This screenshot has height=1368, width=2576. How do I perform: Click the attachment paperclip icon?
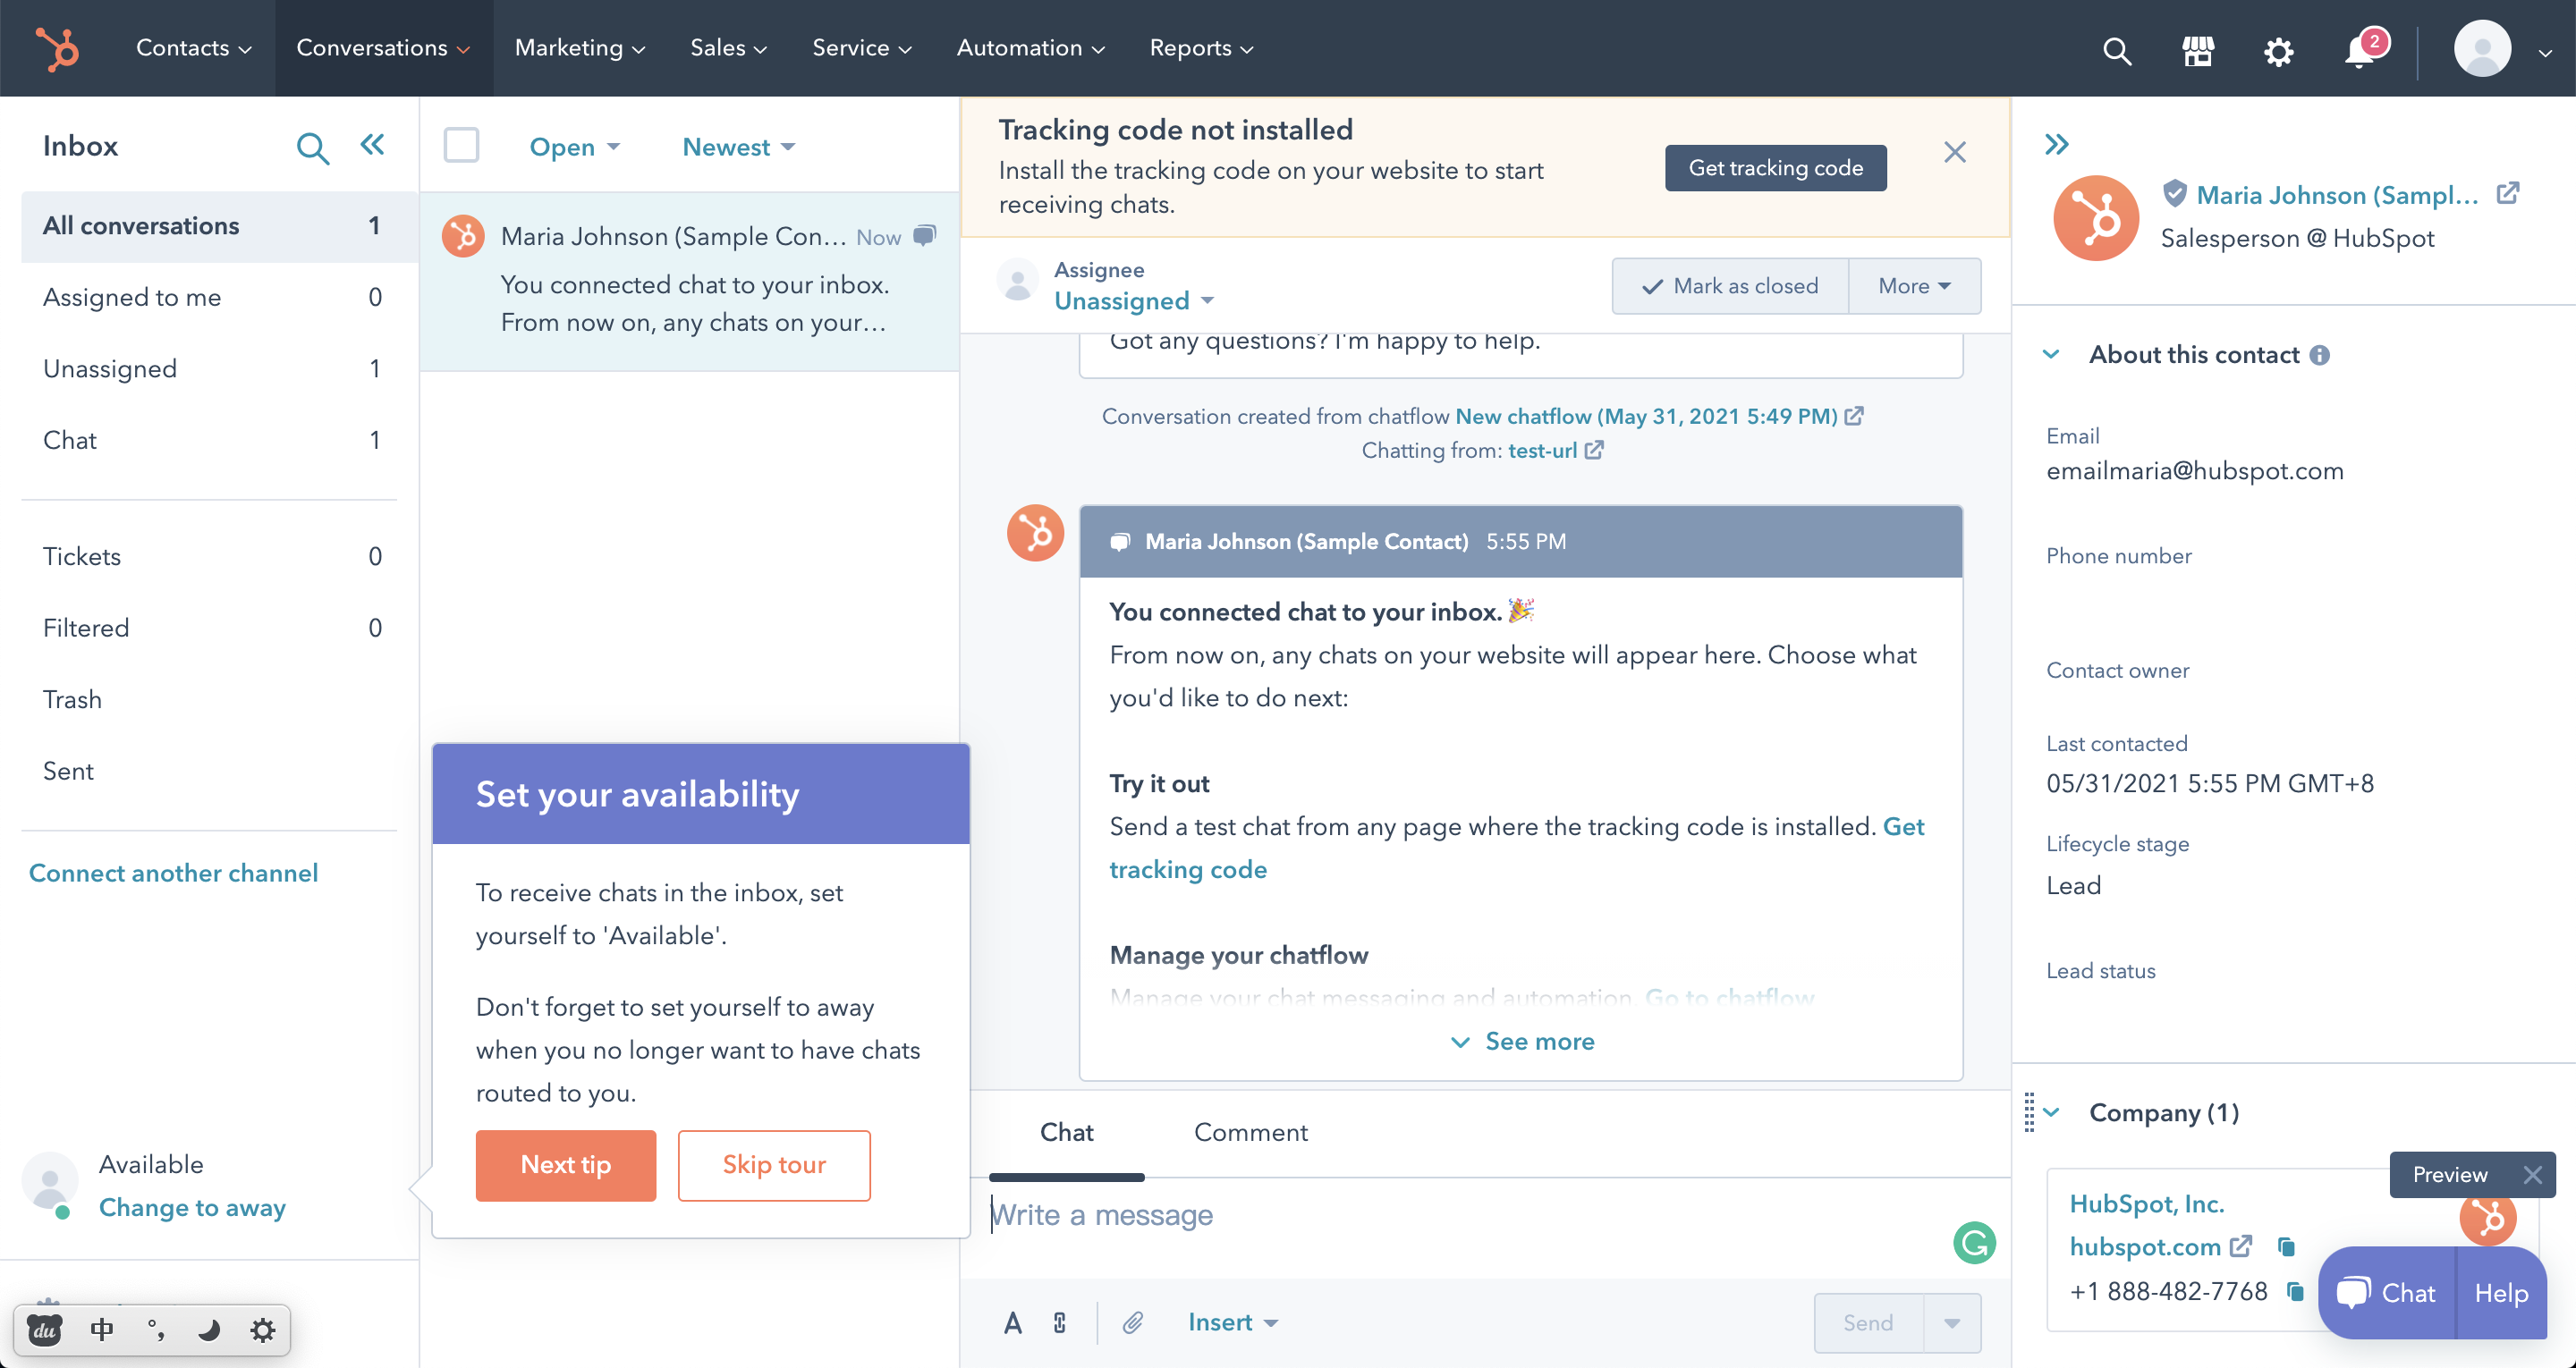coord(1133,1322)
